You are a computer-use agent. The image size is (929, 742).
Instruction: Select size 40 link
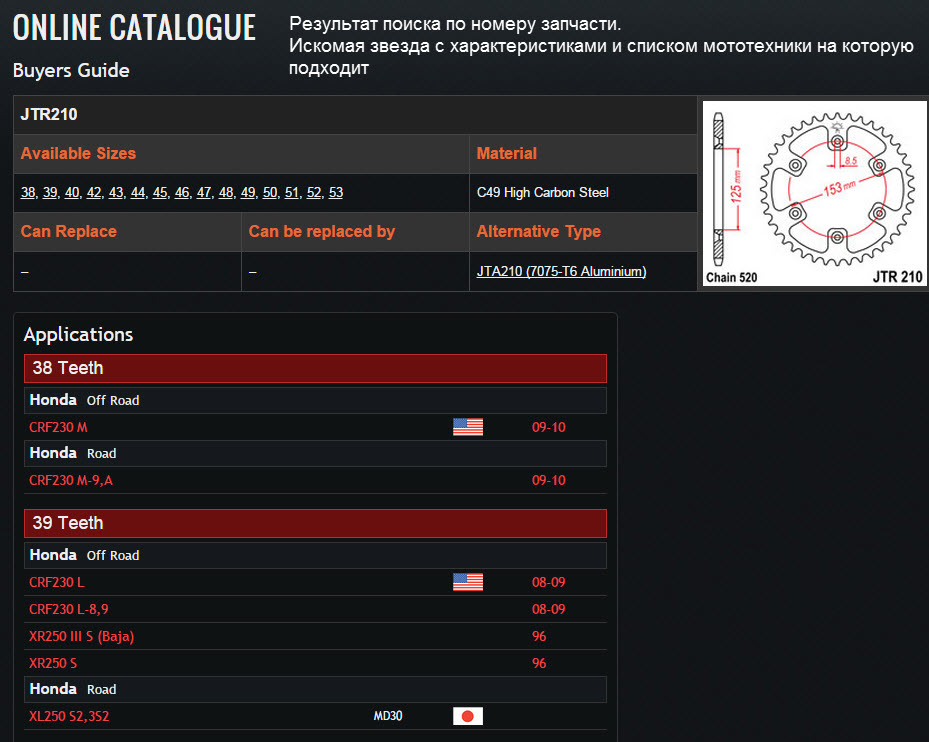[72, 193]
